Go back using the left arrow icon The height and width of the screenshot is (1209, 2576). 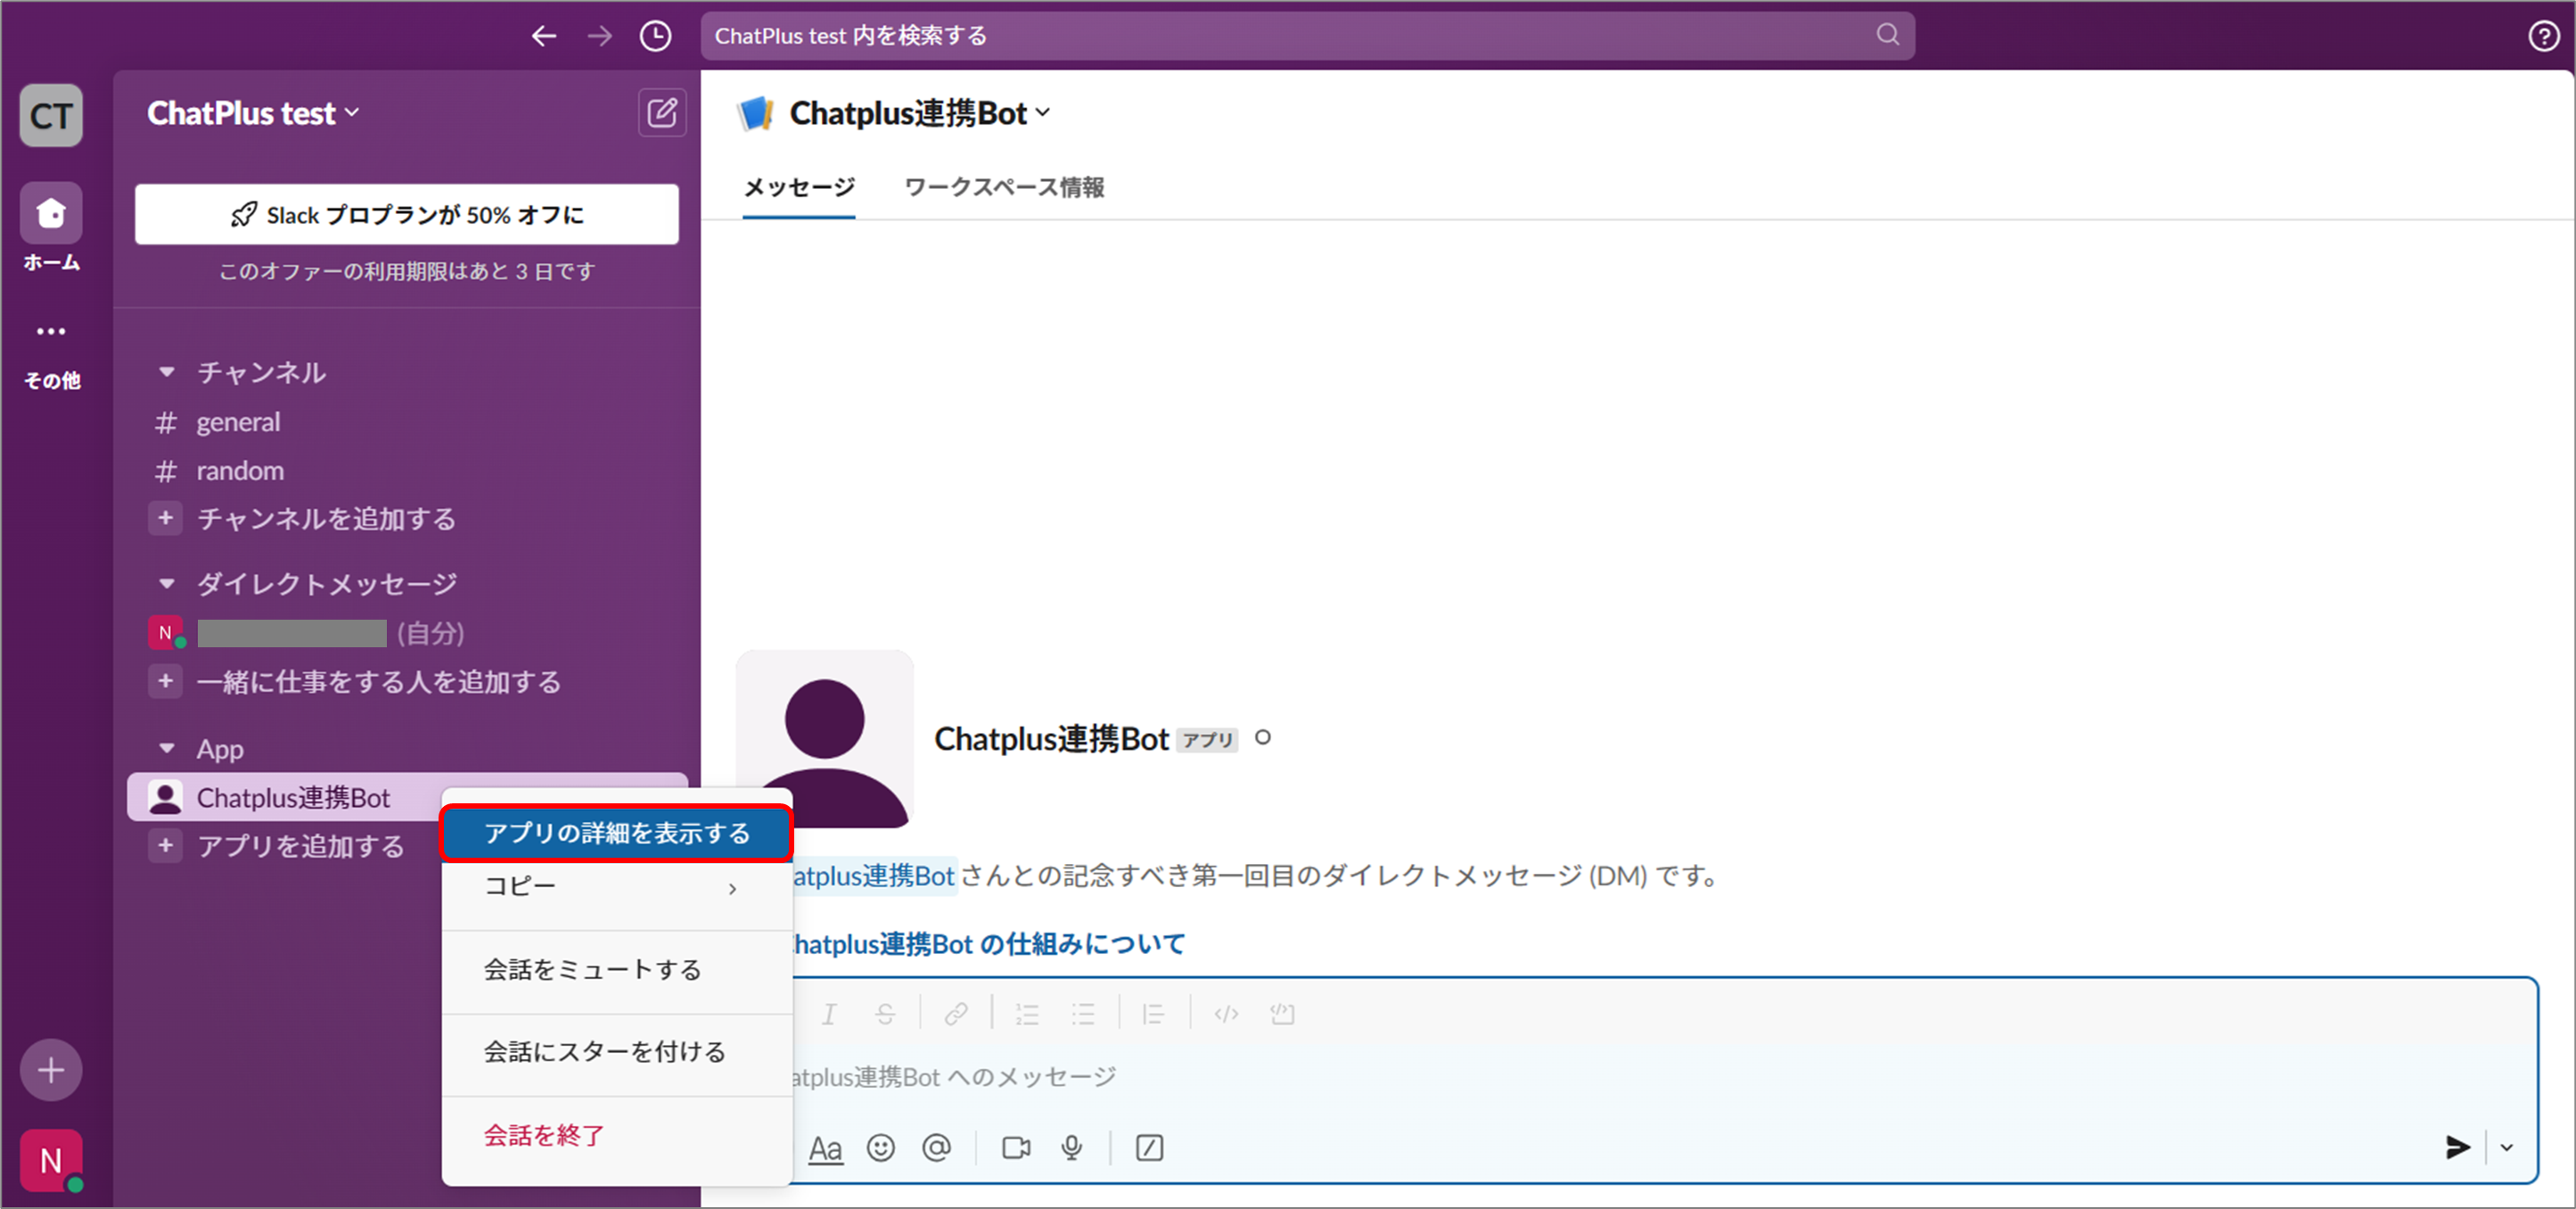click(x=543, y=36)
